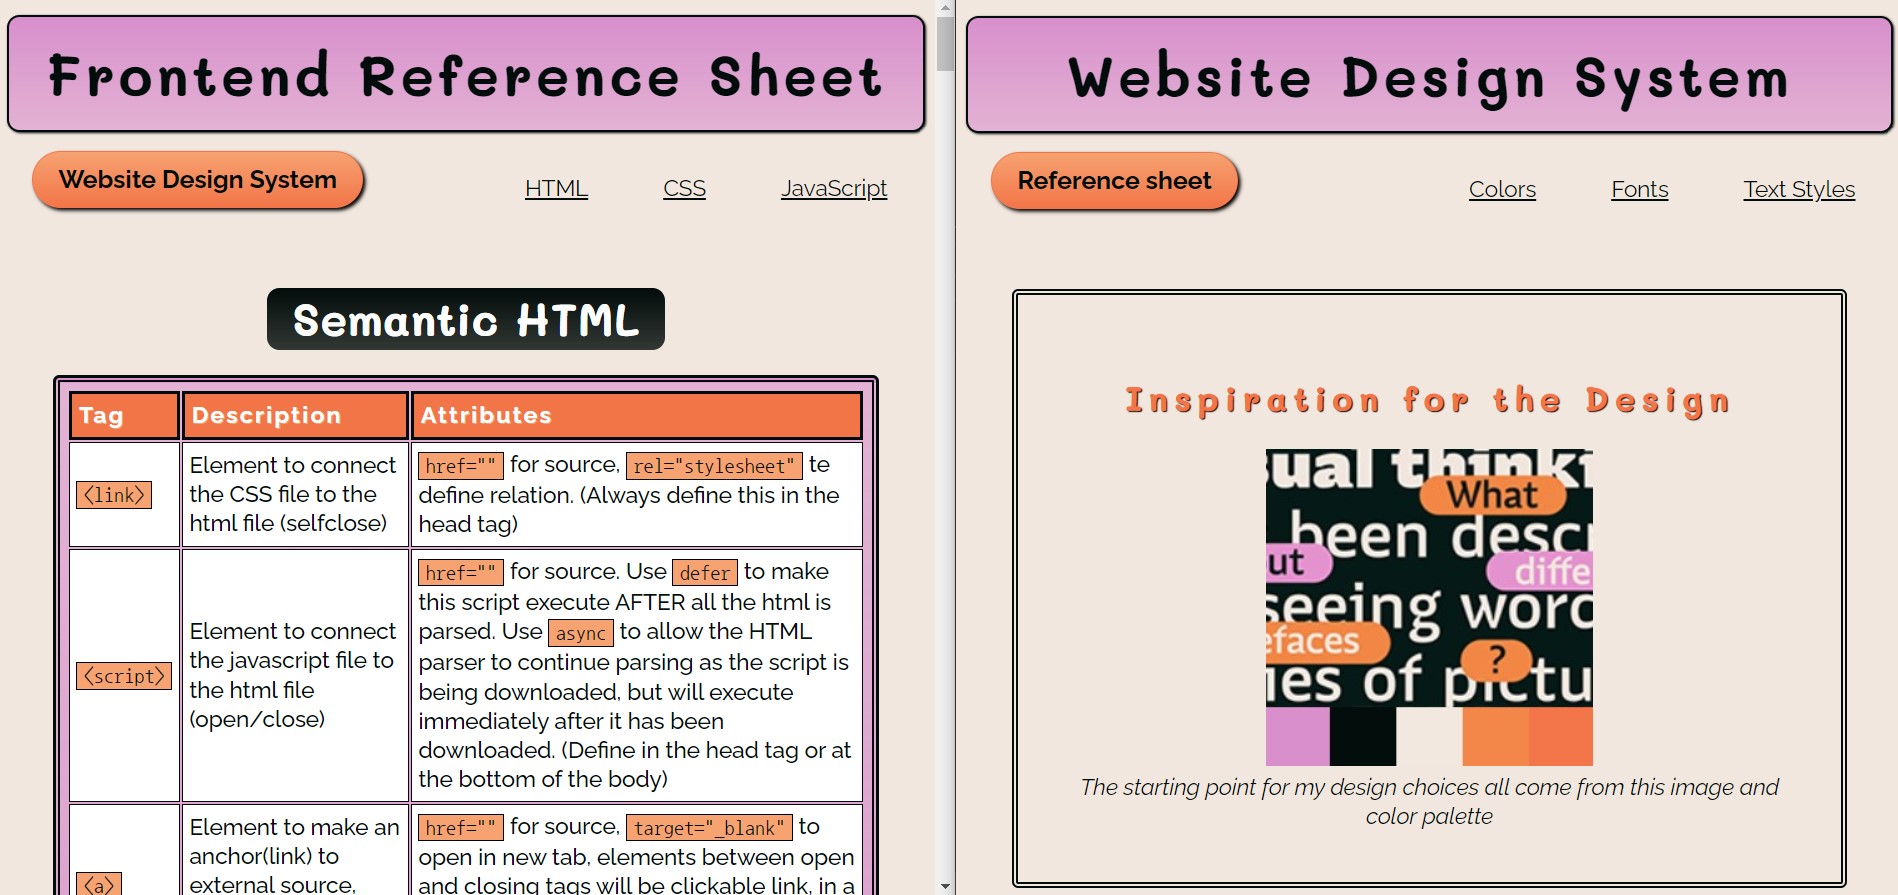The image size is (1898, 895).
Task: Click the Description column header
Action: [295, 415]
